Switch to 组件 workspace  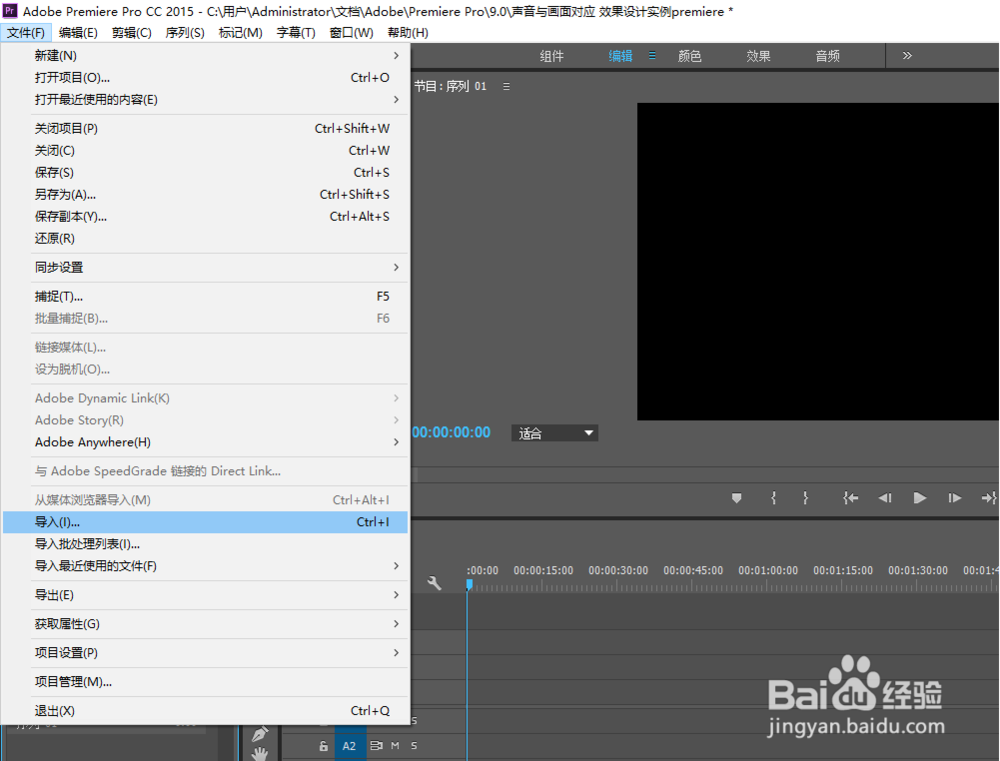click(x=552, y=56)
